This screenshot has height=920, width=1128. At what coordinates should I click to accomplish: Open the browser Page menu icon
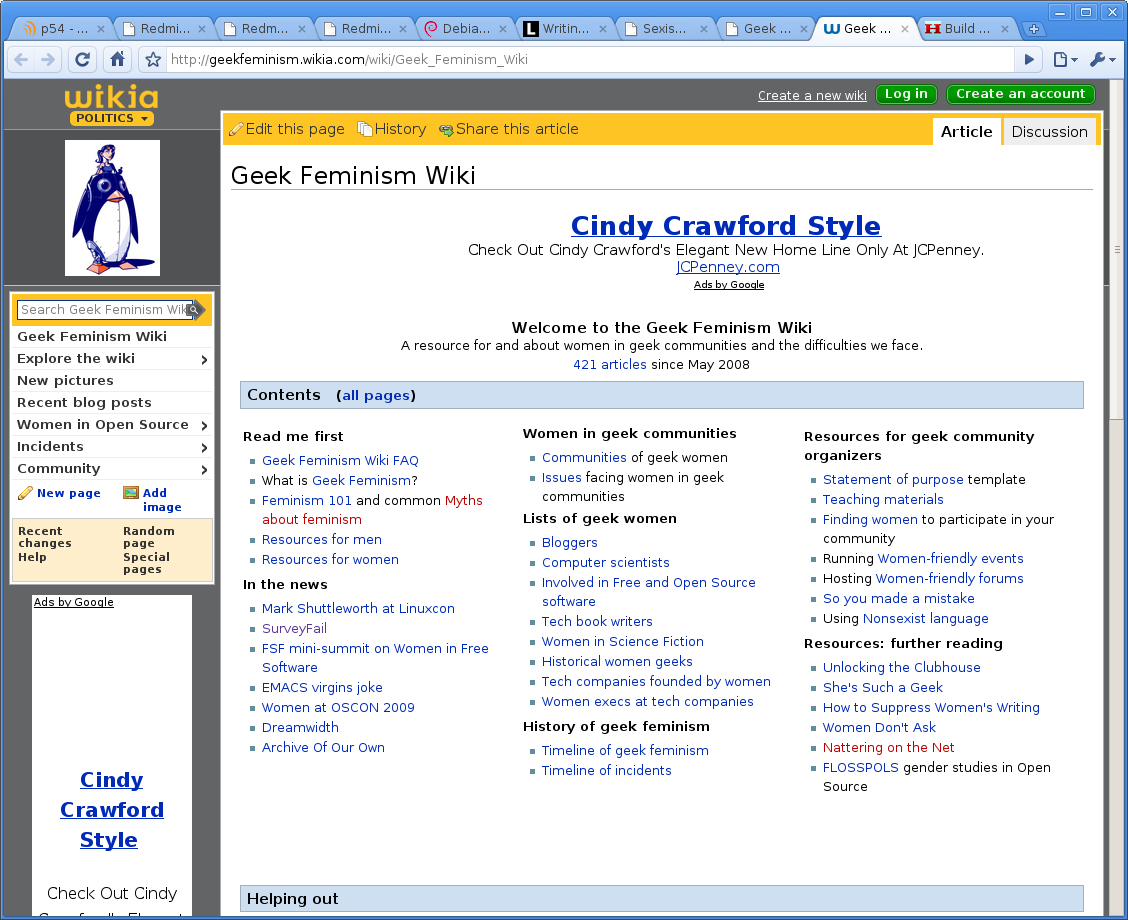click(1065, 60)
